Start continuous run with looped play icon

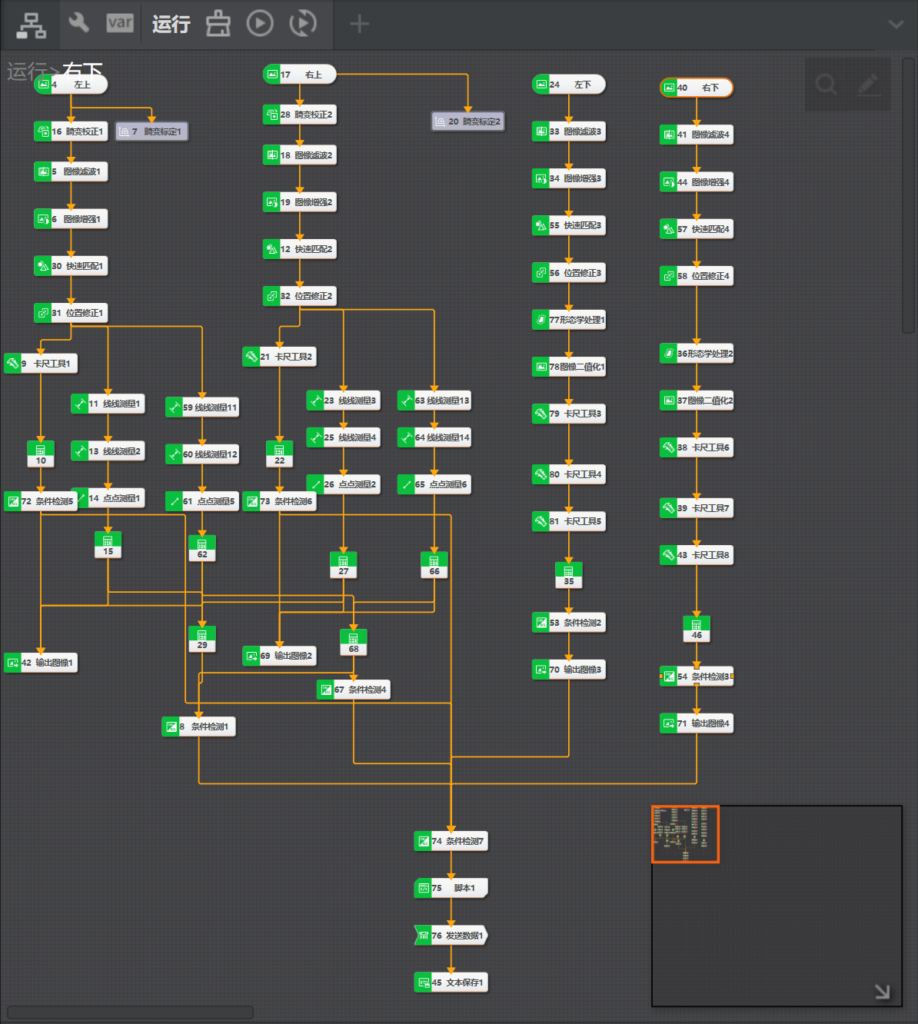pos(303,24)
